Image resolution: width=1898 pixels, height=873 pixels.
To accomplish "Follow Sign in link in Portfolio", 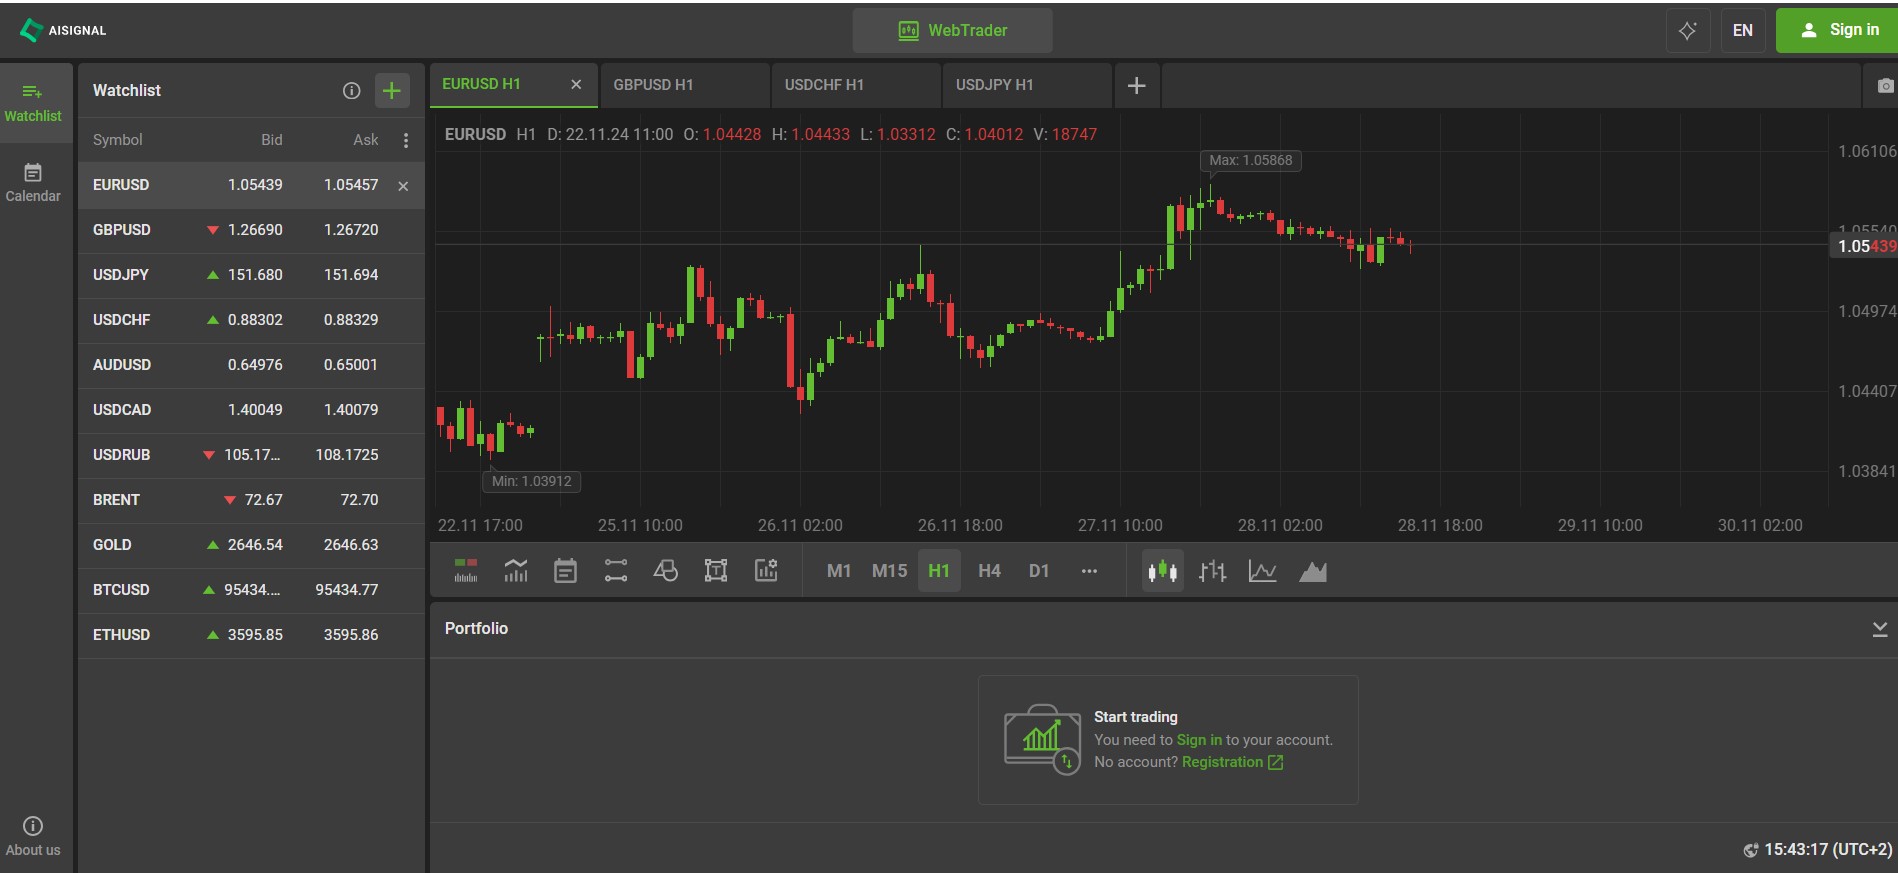I will coord(1199,740).
